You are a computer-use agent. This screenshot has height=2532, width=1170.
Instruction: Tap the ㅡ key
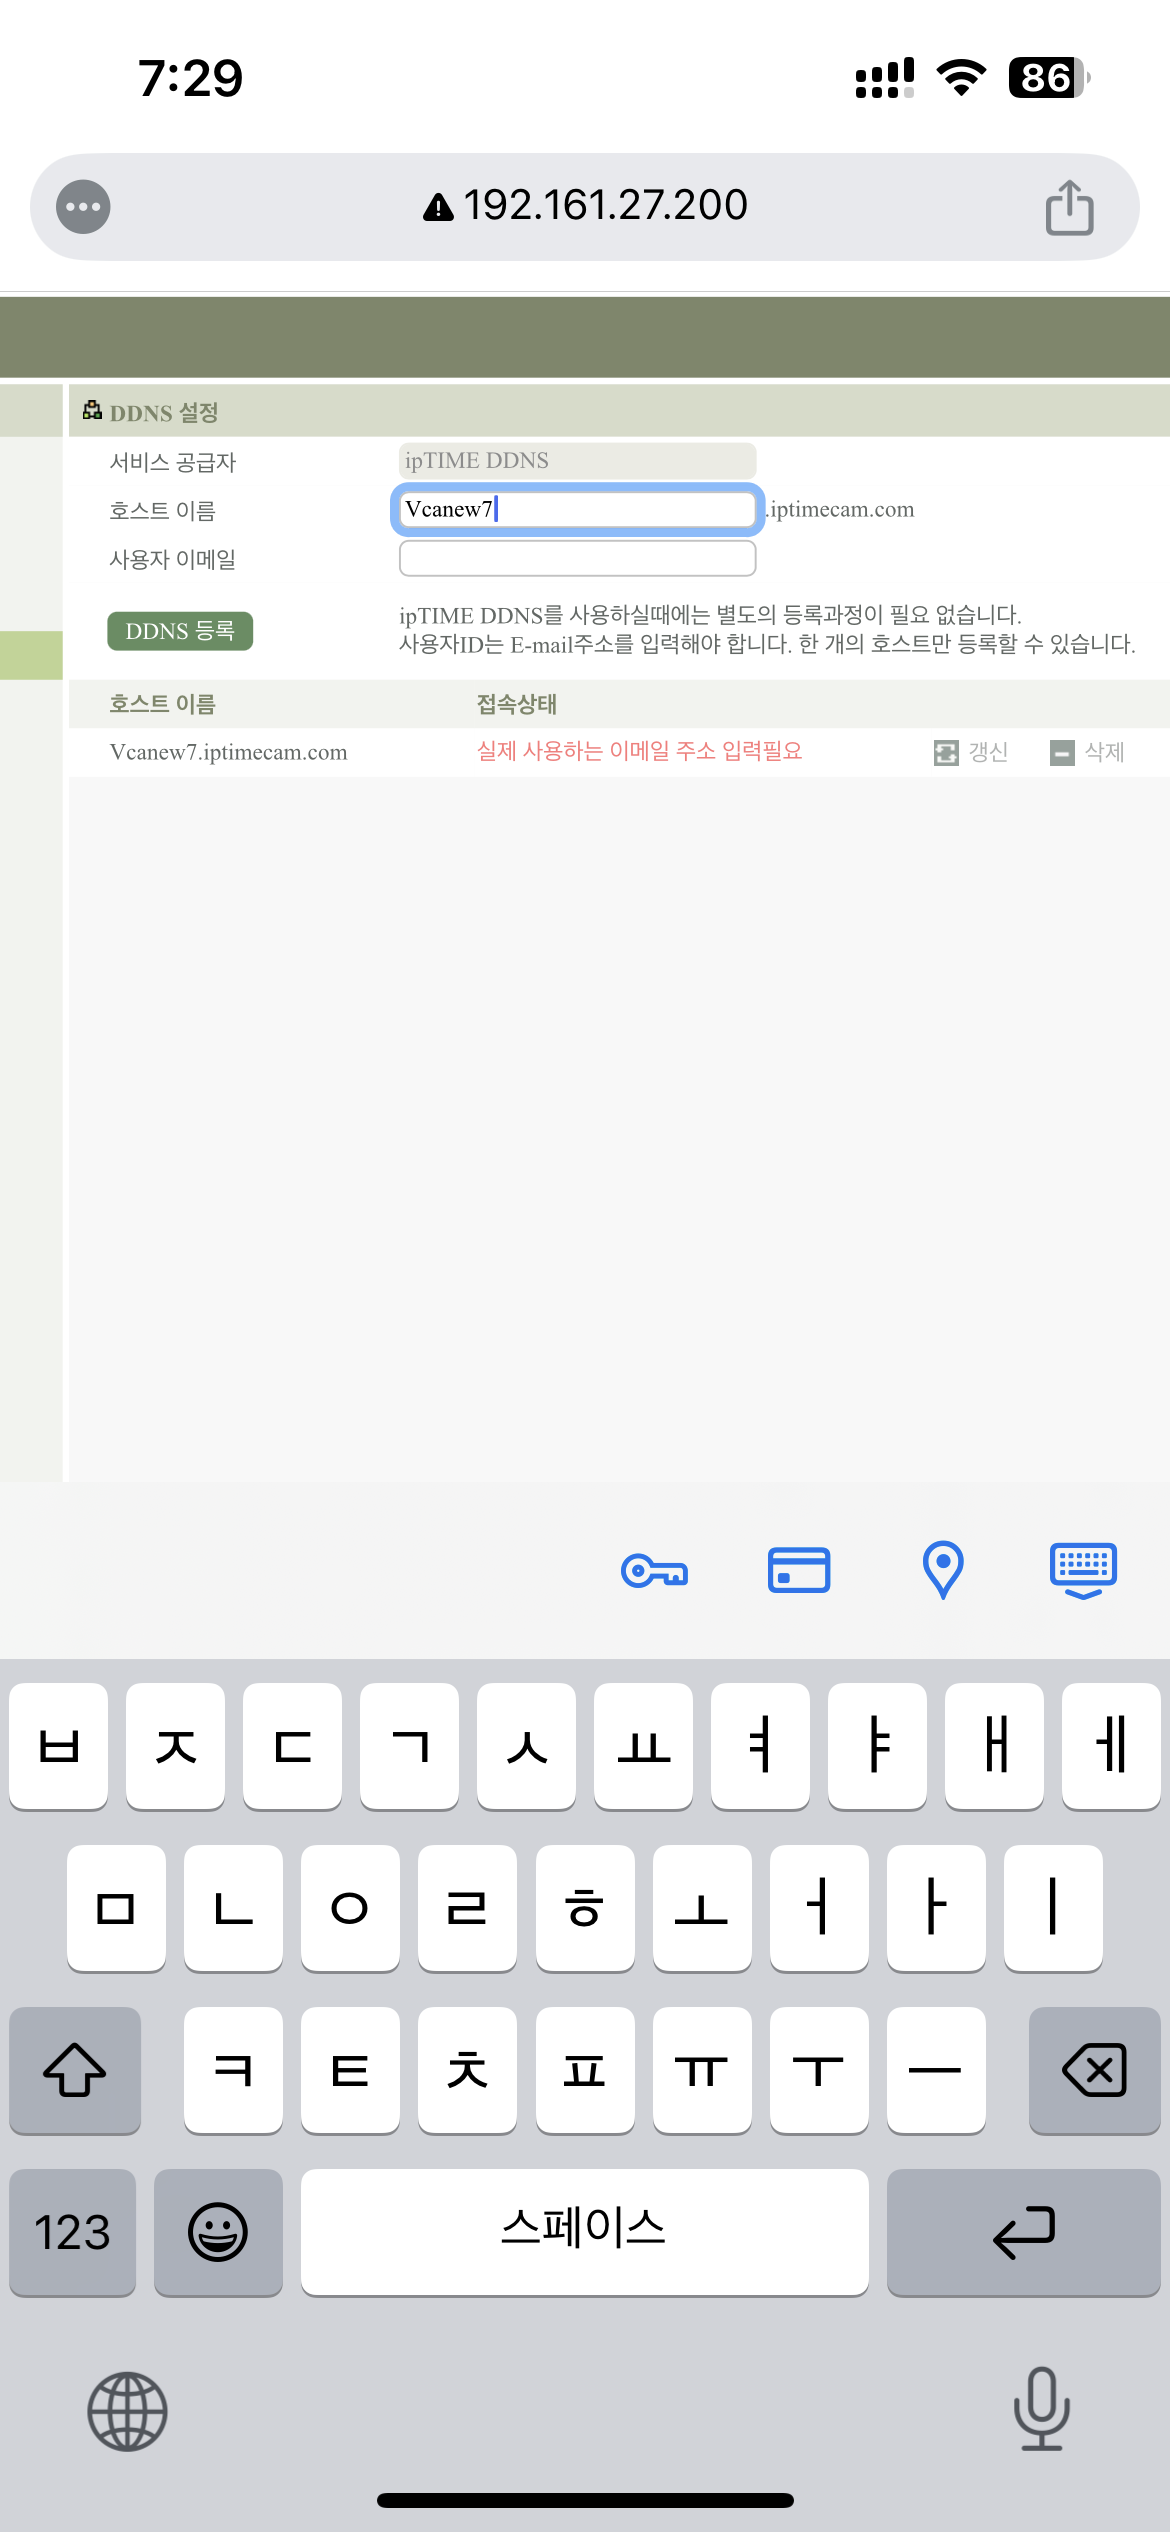point(936,2070)
